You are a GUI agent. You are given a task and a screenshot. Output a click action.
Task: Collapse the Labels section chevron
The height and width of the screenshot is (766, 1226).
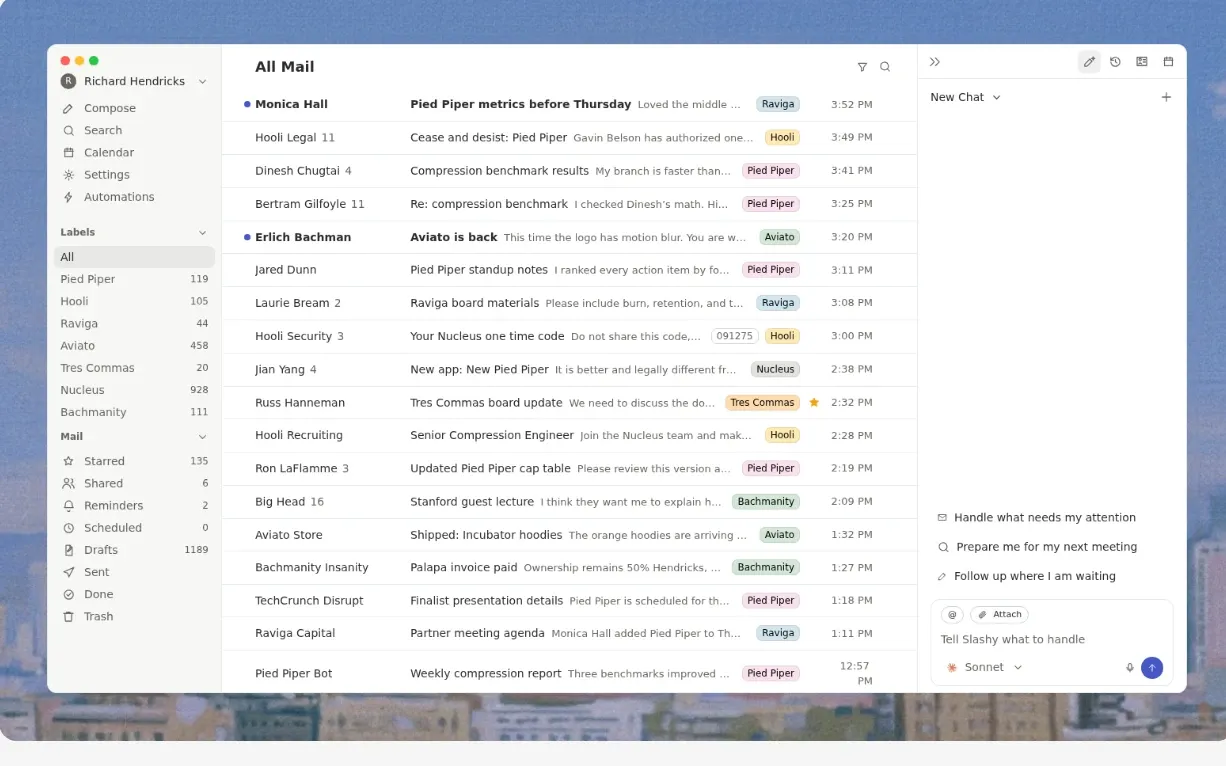click(202, 232)
